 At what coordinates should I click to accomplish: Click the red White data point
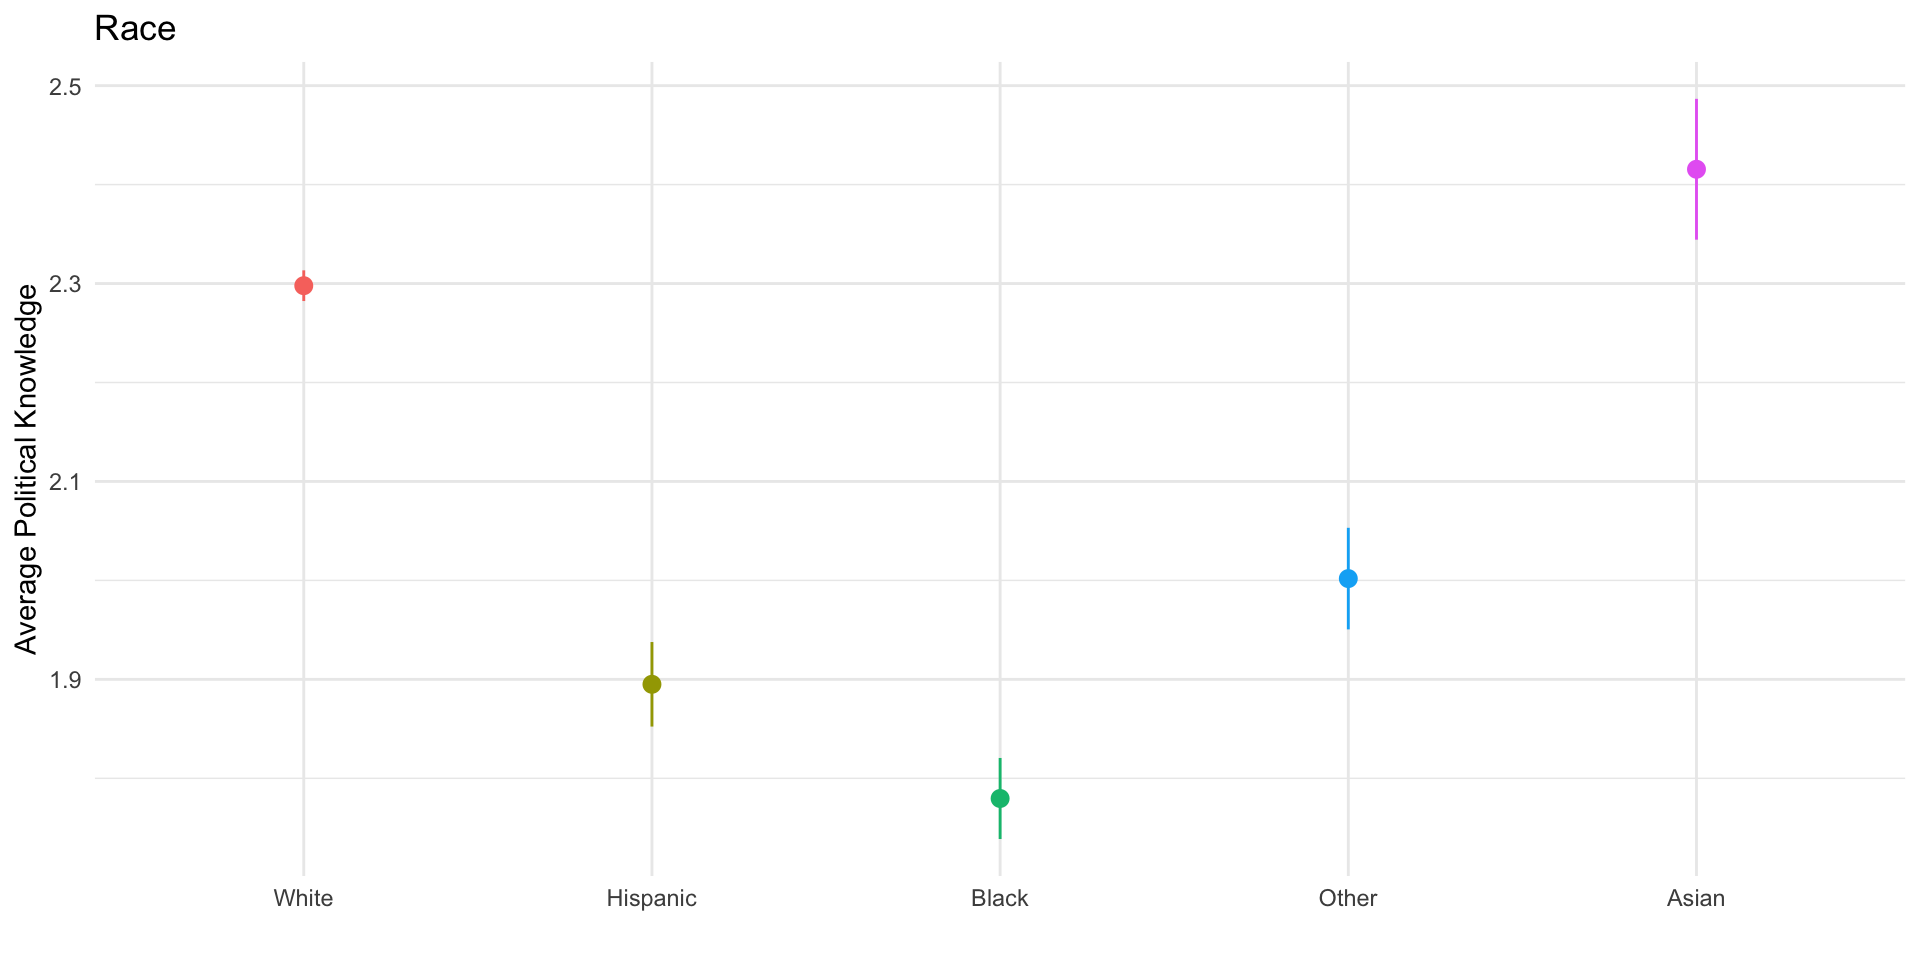304,286
